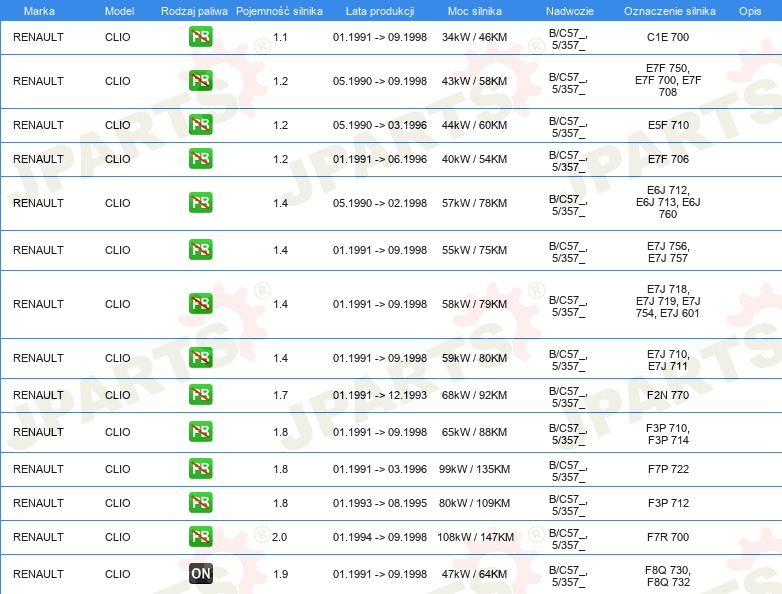Viewport: 782px width, 594px height.
Task: Click the petrol fuel icon for engine C1E 700
Action: [200, 37]
